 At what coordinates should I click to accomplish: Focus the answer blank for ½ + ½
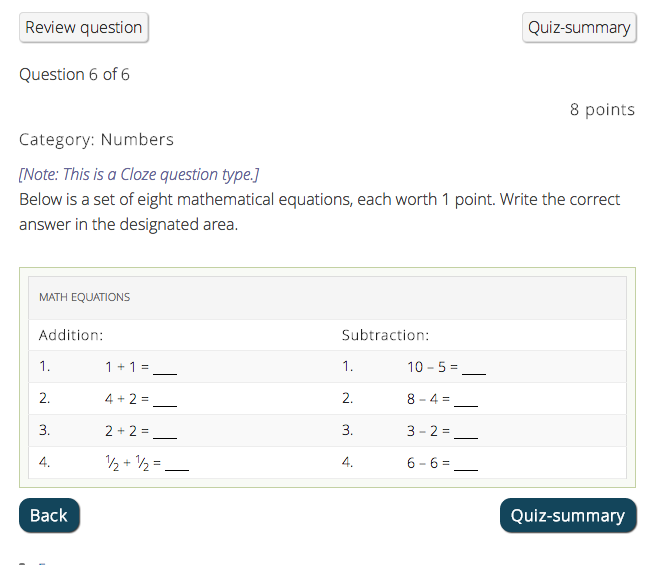[177, 464]
